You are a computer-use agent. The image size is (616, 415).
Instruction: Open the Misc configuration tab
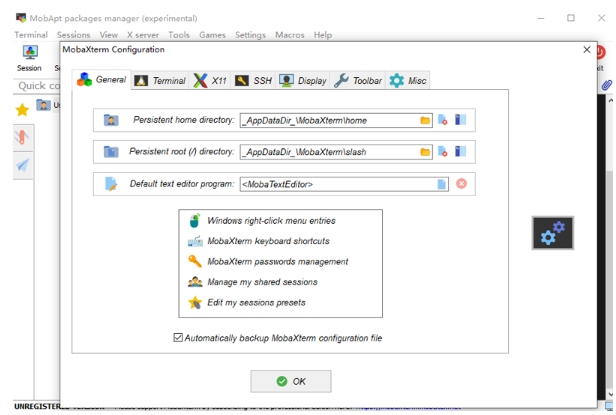click(x=408, y=81)
